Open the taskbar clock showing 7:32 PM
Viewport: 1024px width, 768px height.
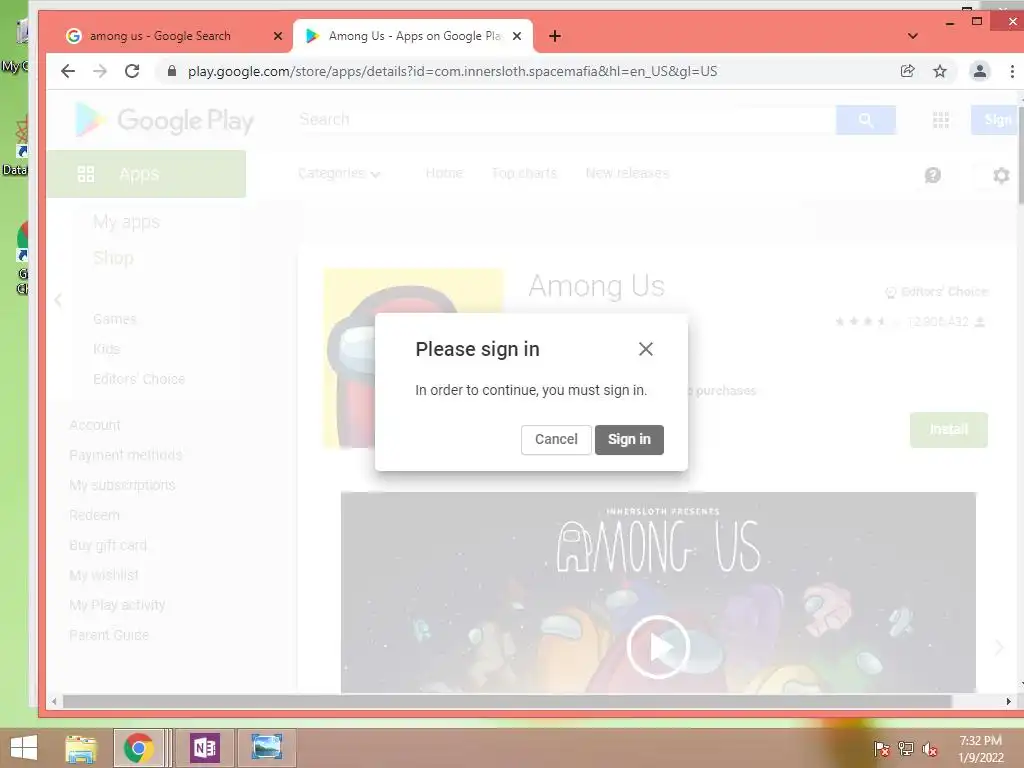[x=981, y=749]
